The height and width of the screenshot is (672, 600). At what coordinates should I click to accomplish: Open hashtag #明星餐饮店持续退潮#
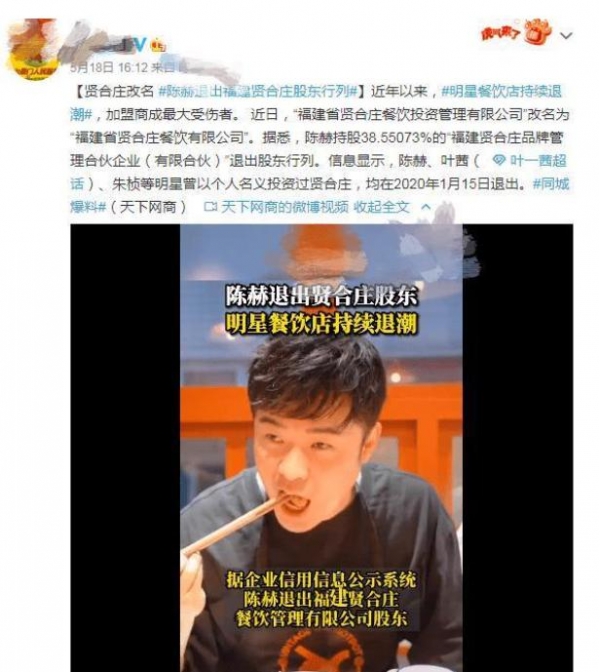[x=316, y=103]
